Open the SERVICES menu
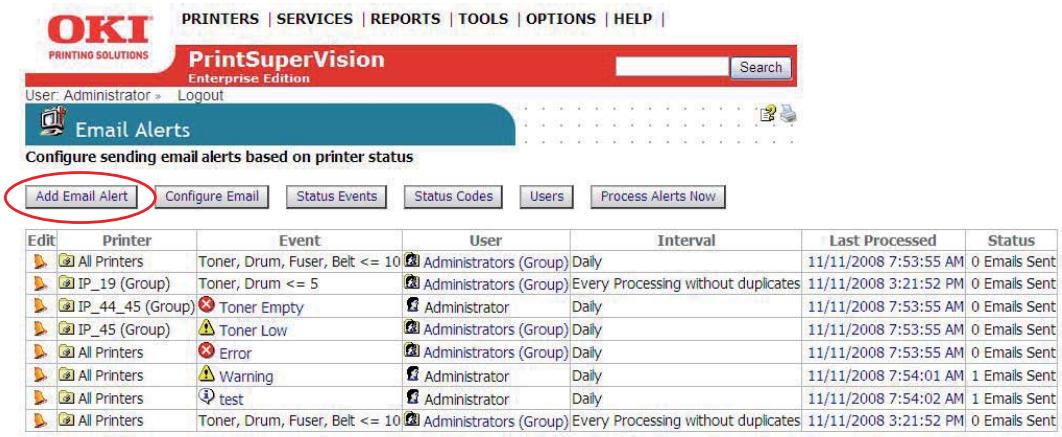 (x=315, y=19)
